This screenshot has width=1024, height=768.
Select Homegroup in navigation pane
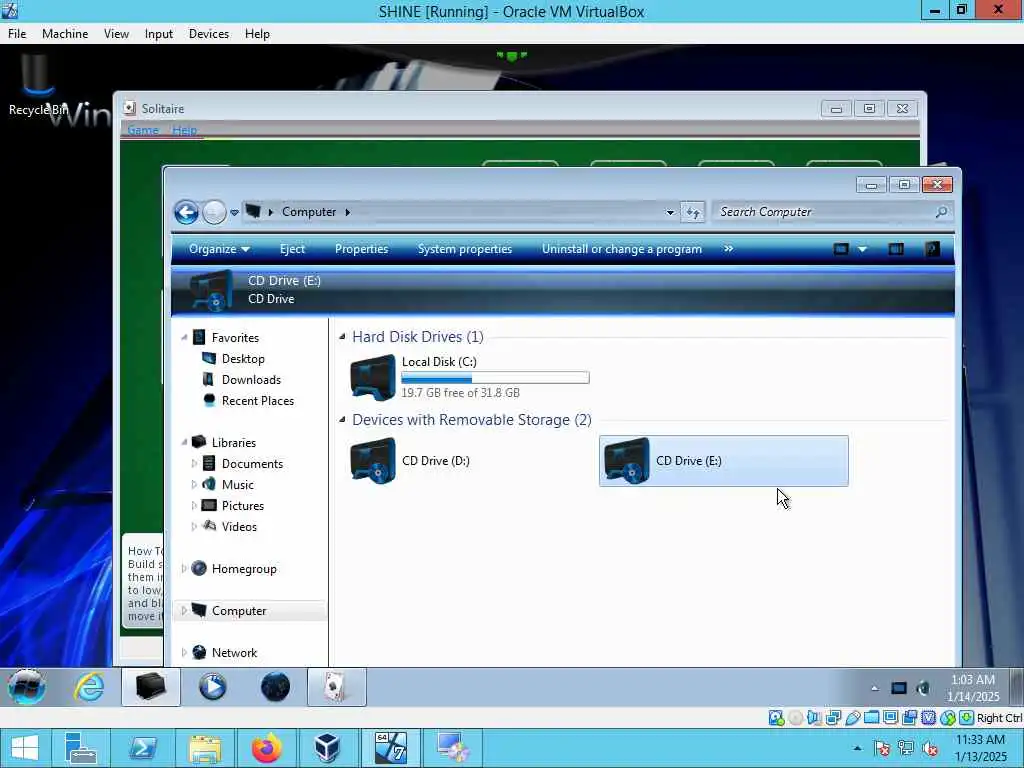244,569
